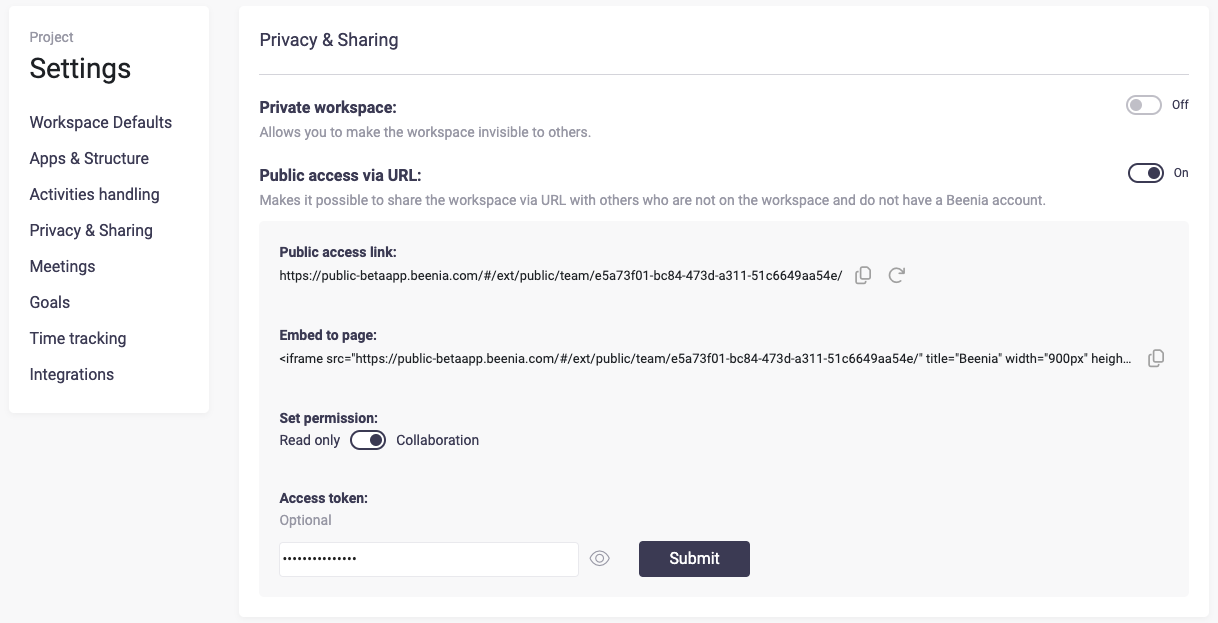
Task: Open Time tracking settings
Action: coord(78,338)
